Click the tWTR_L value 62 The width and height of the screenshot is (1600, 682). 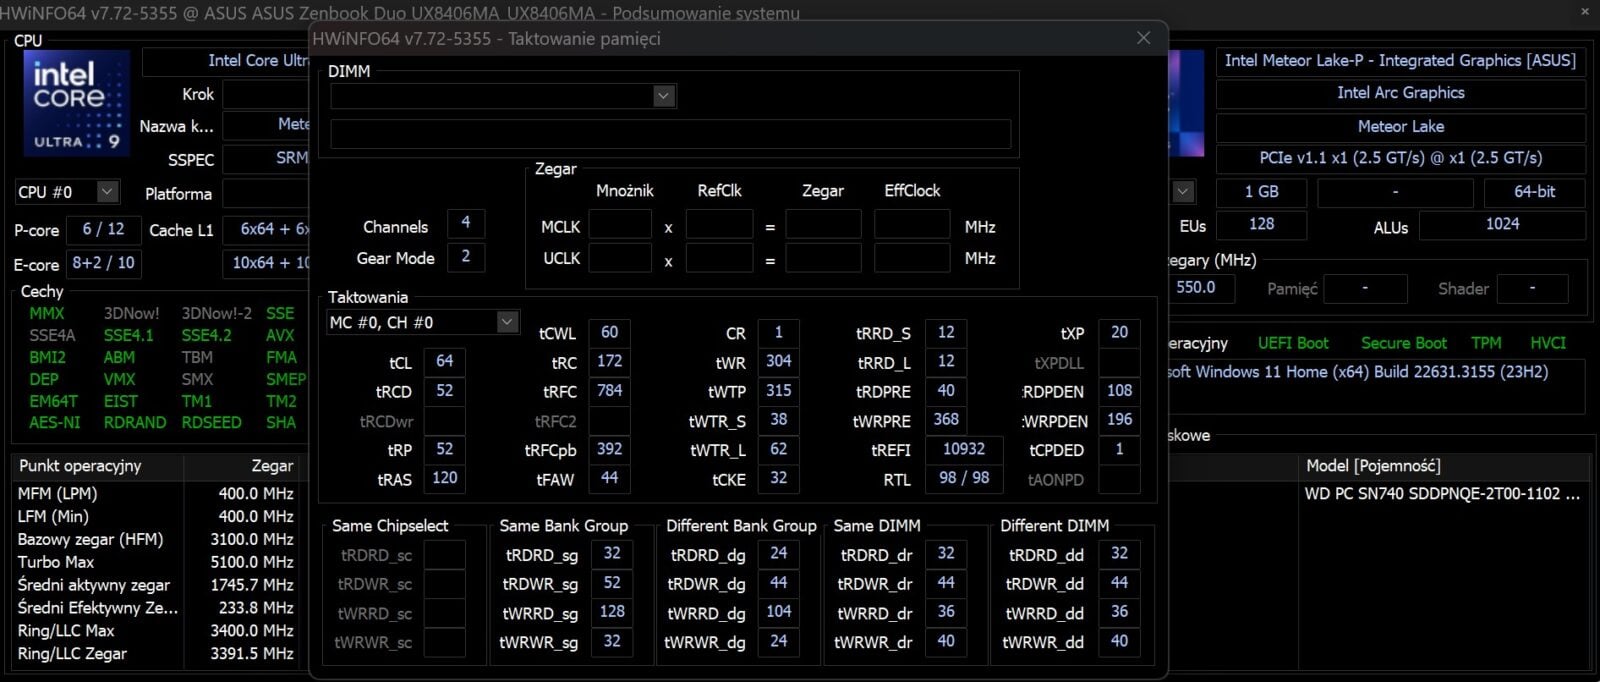pyautogui.click(x=778, y=449)
